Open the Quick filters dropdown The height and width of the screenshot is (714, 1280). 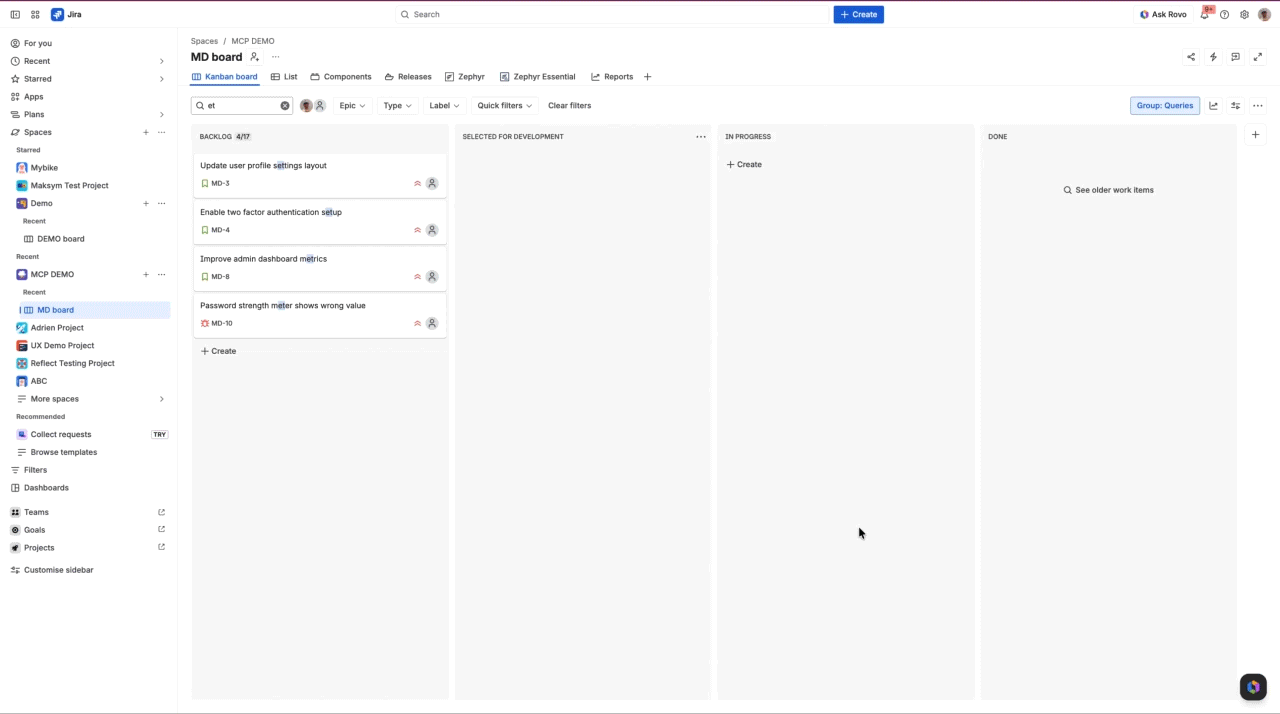[x=505, y=106]
